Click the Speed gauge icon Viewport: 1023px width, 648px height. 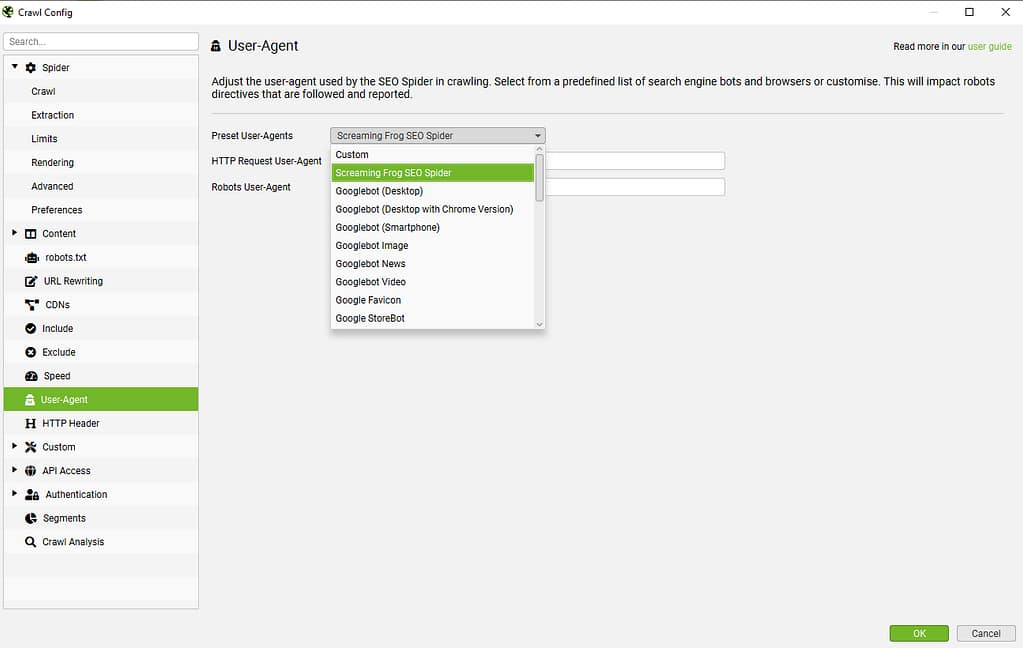coord(31,376)
